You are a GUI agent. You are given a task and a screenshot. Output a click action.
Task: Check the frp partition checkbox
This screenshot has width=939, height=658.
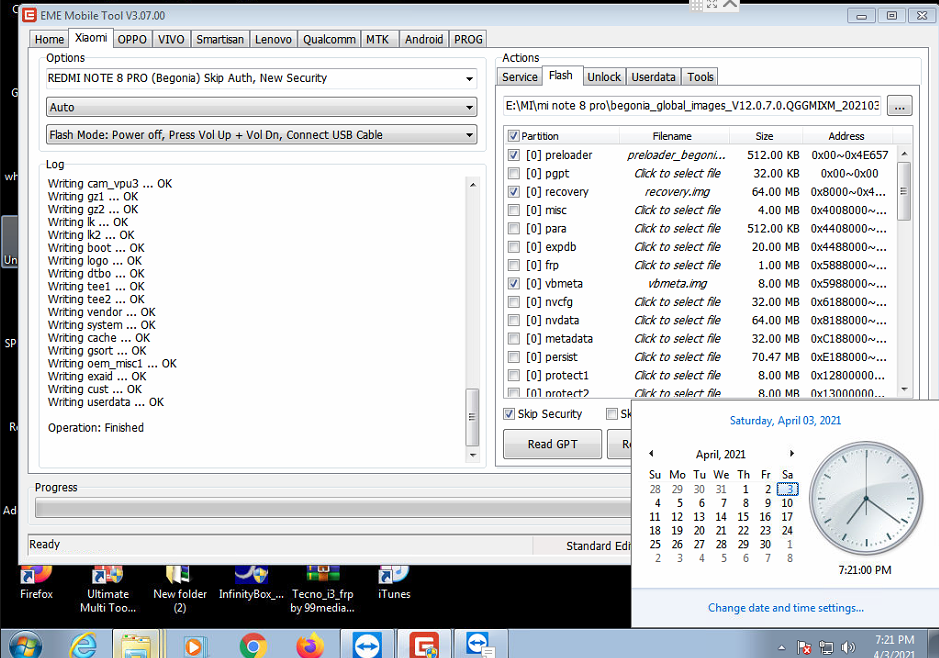coord(513,265)
